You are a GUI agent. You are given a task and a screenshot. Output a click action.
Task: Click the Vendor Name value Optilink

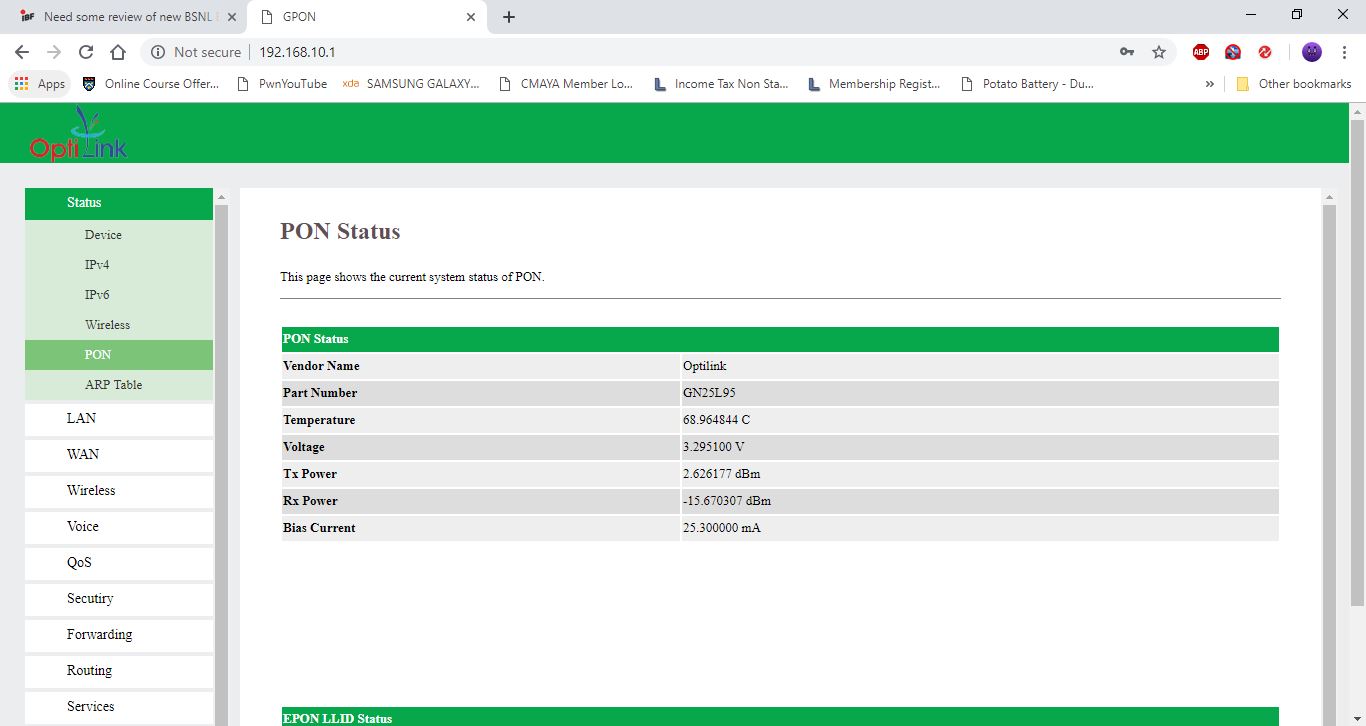(705, 366)
